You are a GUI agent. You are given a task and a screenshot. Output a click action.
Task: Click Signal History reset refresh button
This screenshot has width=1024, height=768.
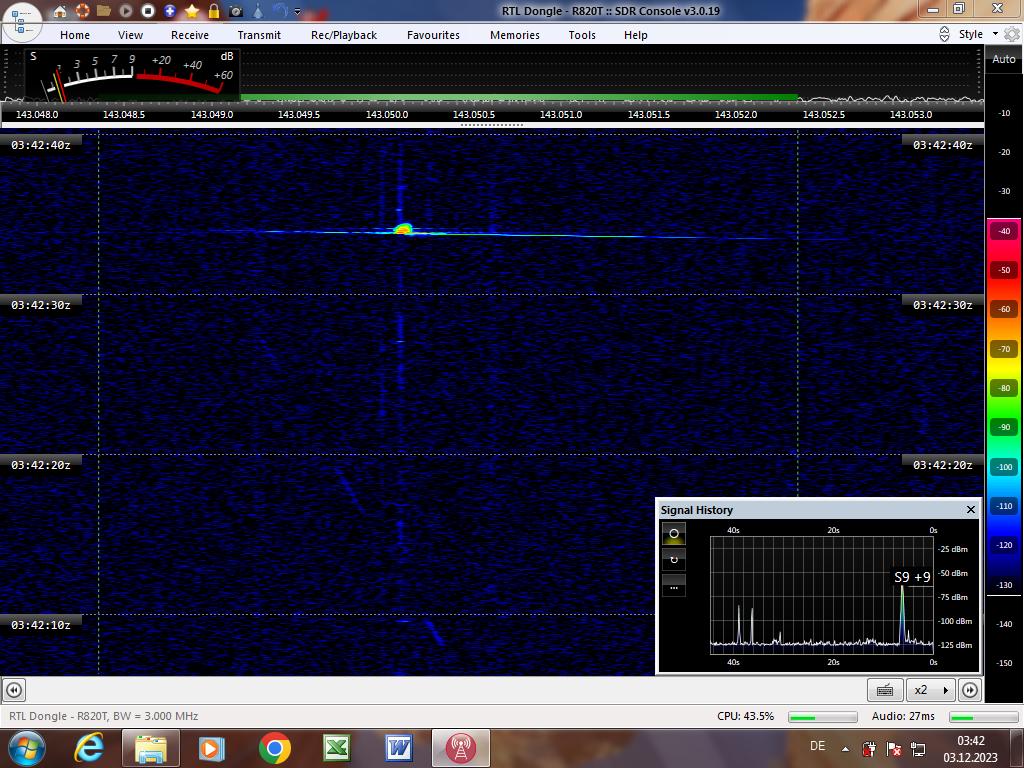(674, 560)
